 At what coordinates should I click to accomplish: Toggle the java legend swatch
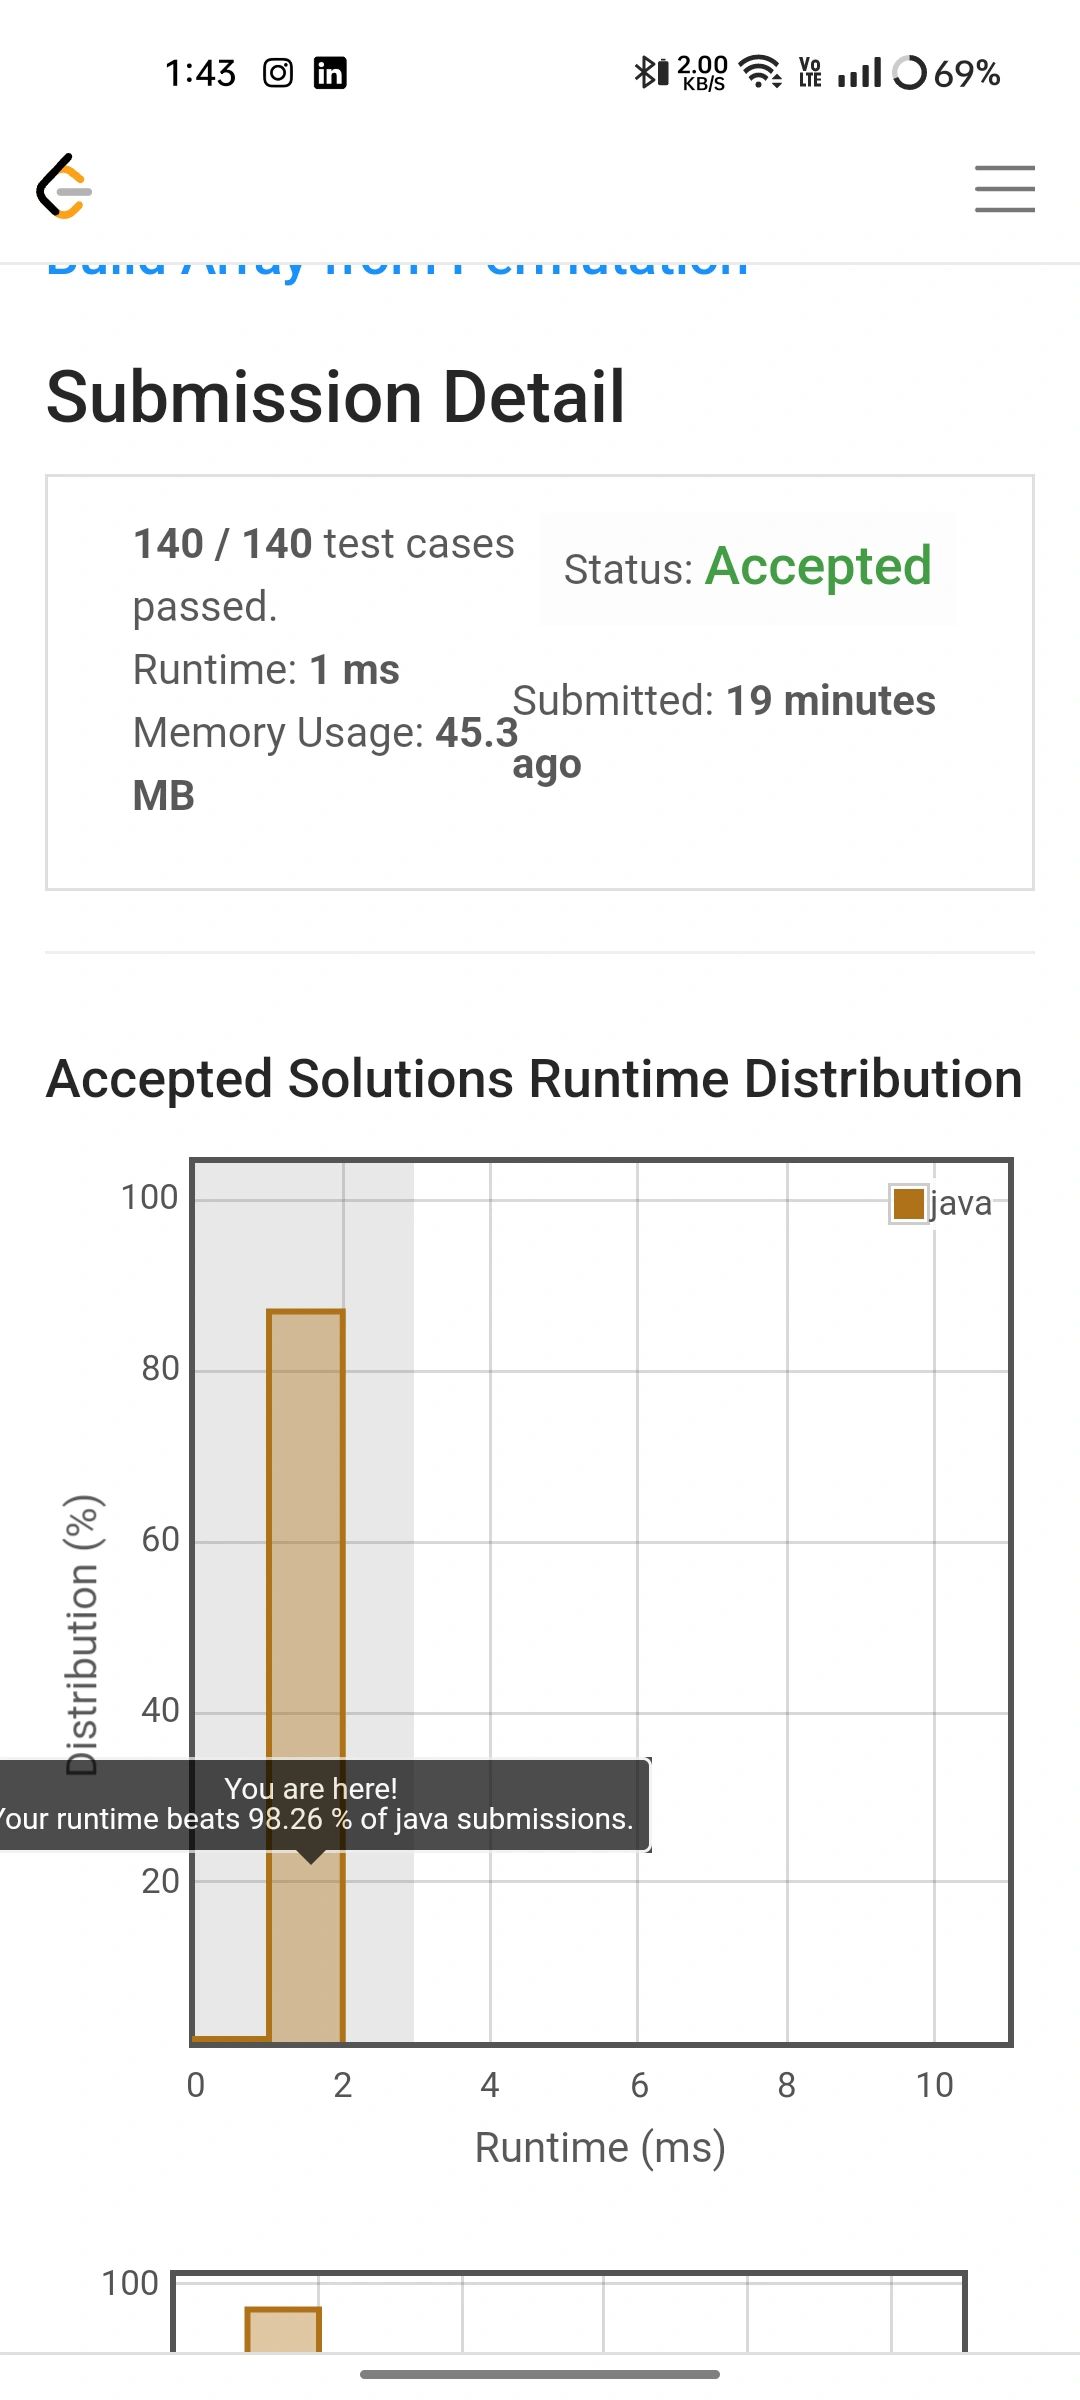908,1203
